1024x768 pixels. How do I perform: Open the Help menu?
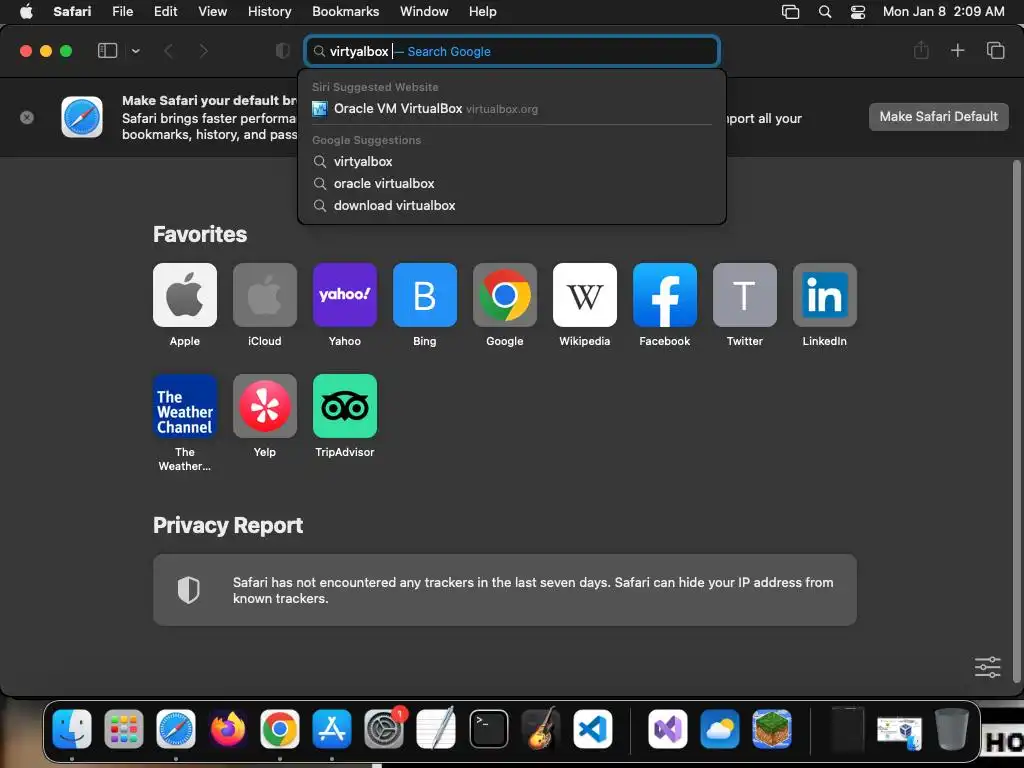(483, 11)
